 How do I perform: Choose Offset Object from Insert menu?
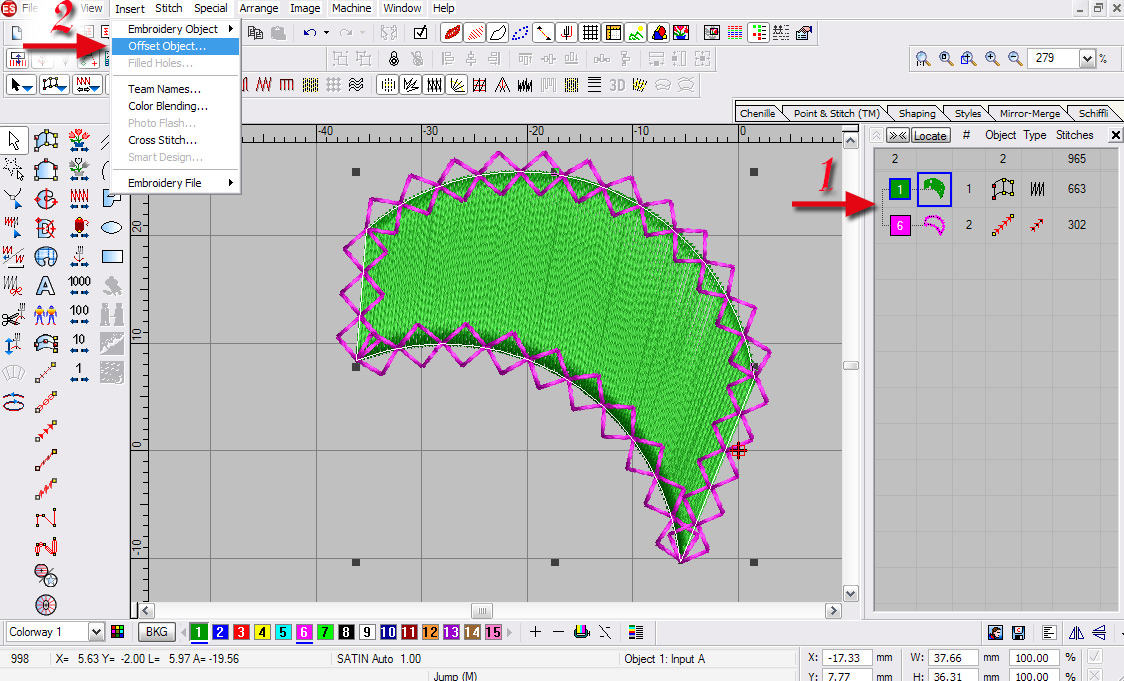pyautogui.click(x=167, y=46)
